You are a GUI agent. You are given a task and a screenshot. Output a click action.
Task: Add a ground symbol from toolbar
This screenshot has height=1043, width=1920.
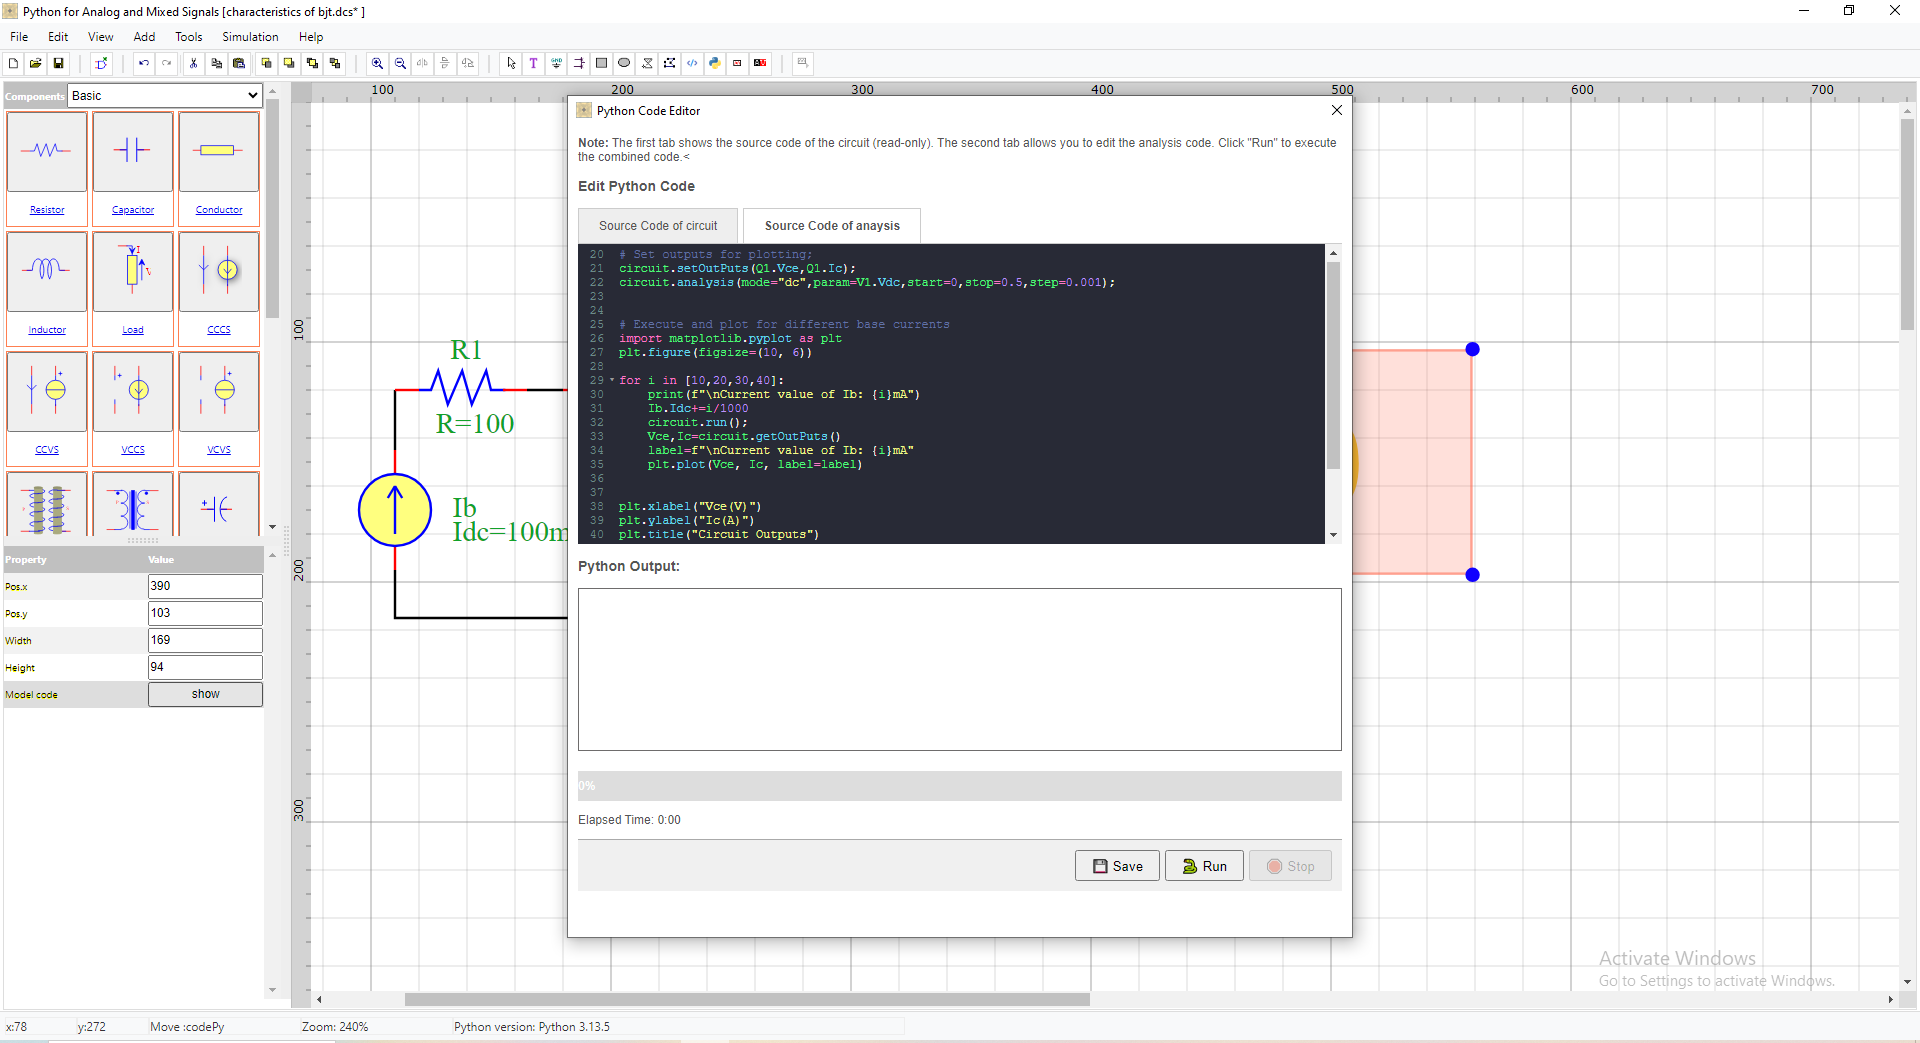[557, 63]
